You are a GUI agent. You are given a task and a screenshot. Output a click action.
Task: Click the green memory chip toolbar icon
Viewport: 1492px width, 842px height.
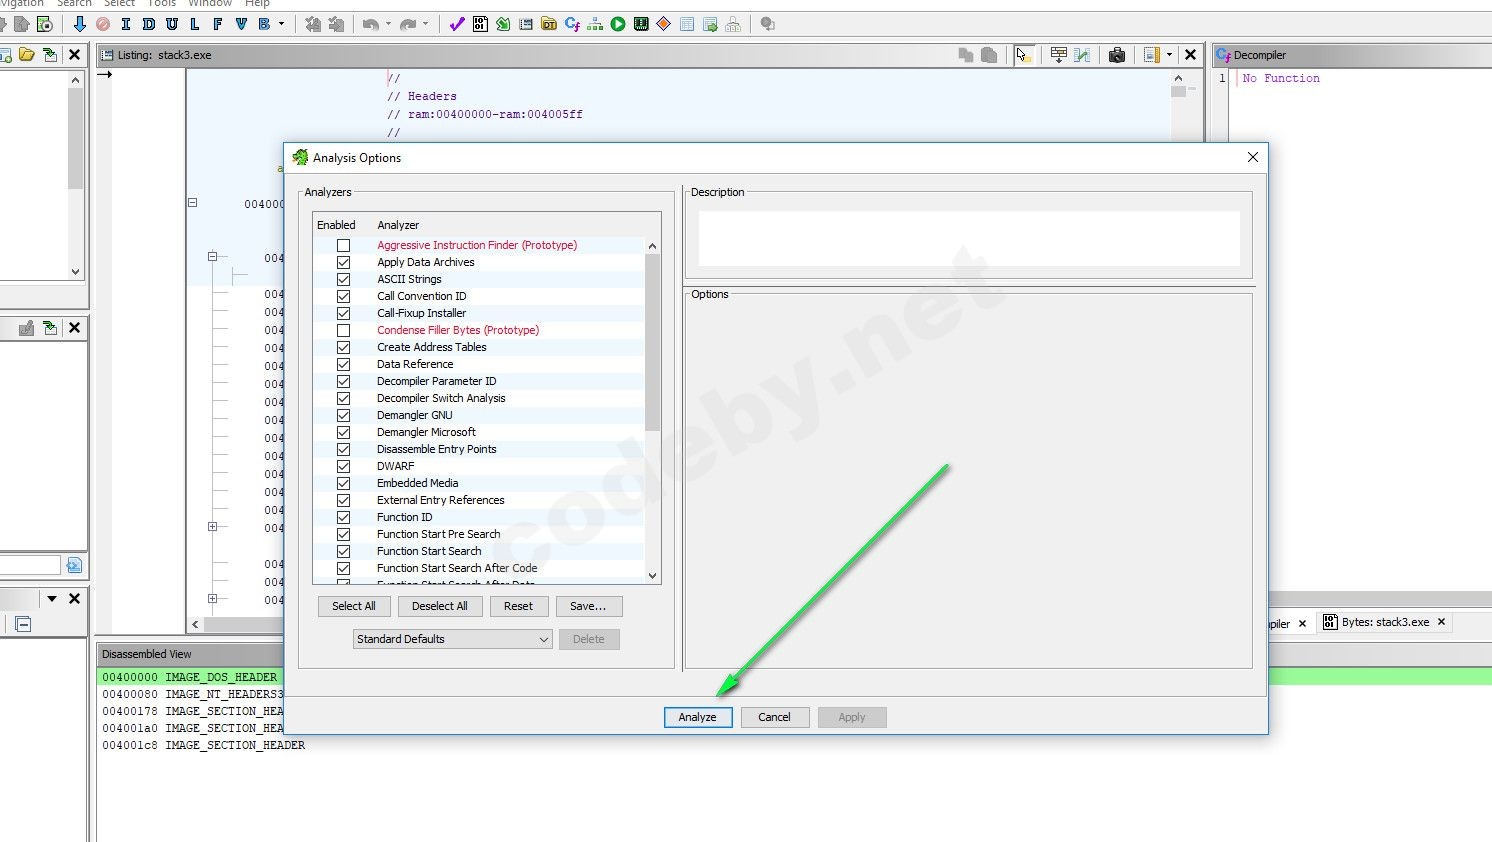click(641, 24)
